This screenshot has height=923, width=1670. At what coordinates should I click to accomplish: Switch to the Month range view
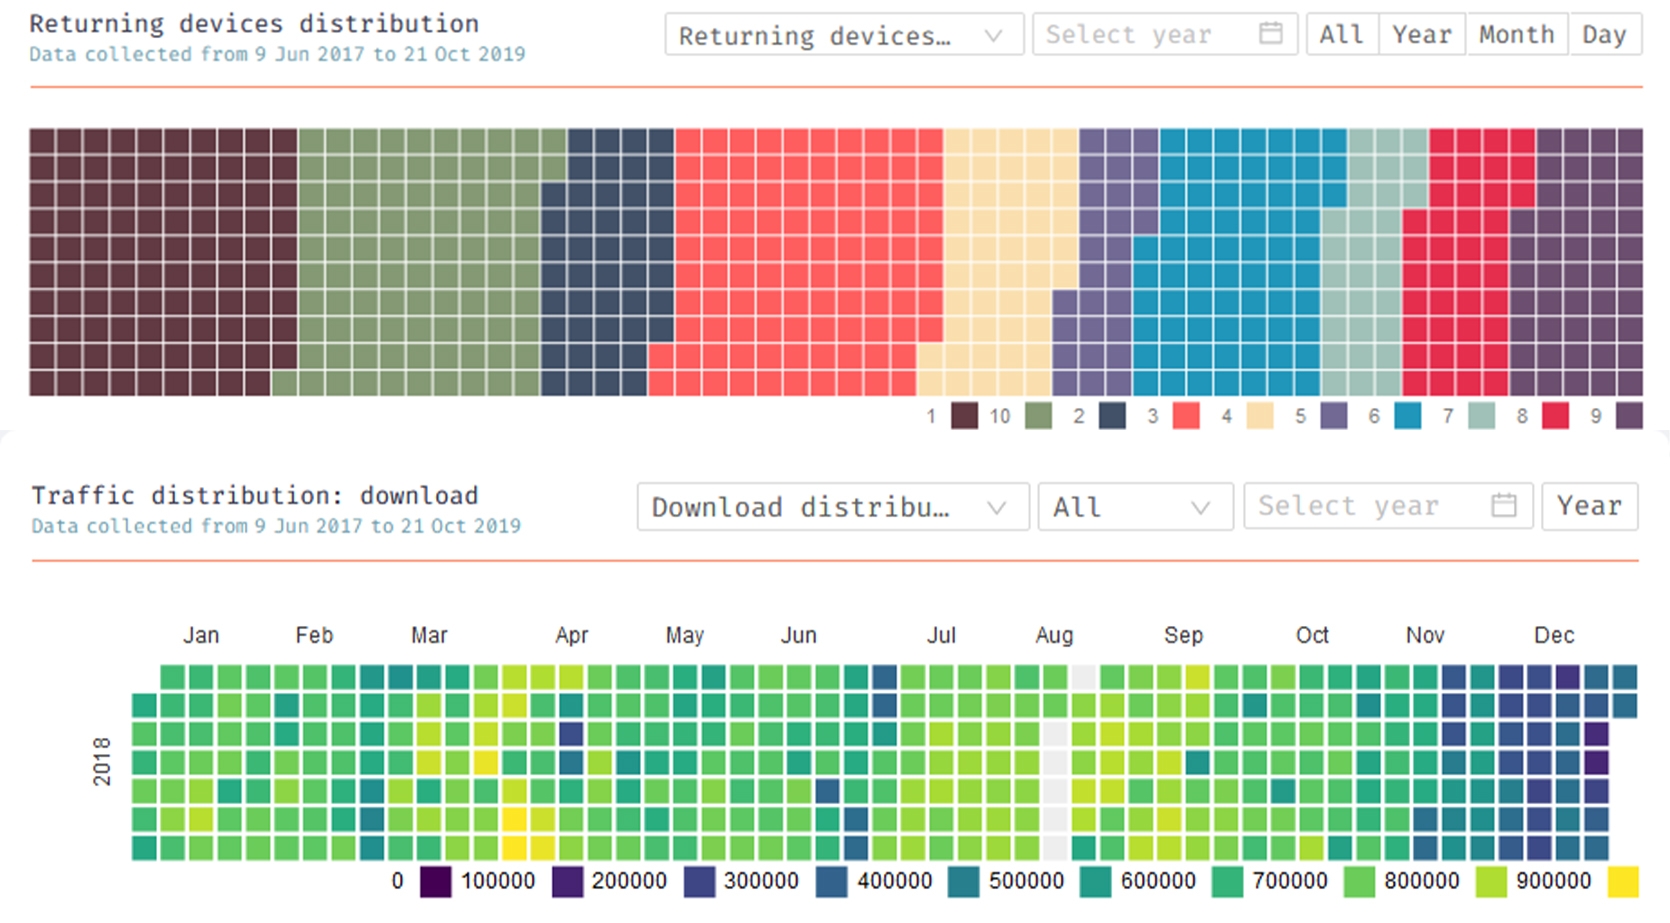click(x=1517, y=35)
